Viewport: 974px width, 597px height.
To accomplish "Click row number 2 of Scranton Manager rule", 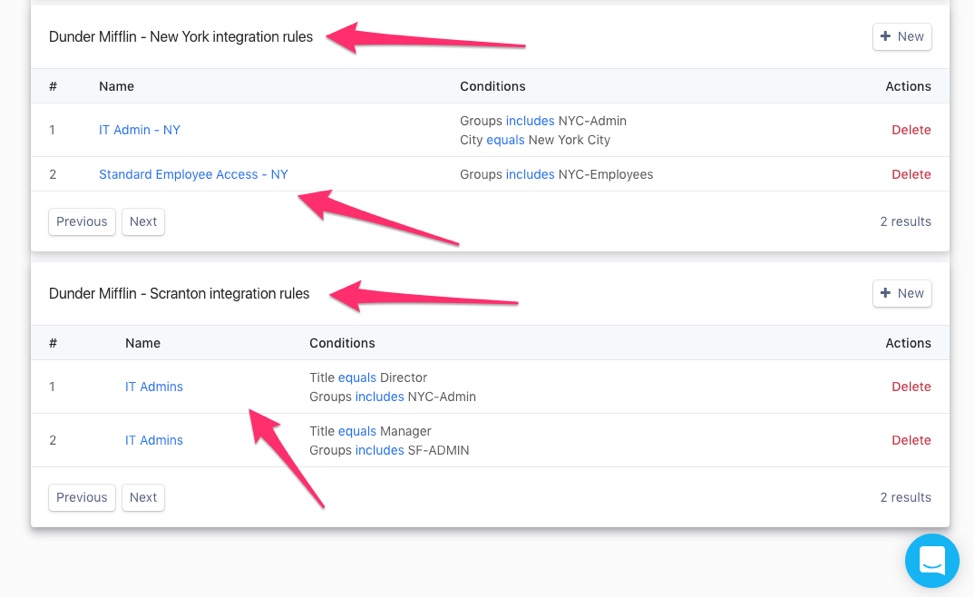I will [53, 440].
